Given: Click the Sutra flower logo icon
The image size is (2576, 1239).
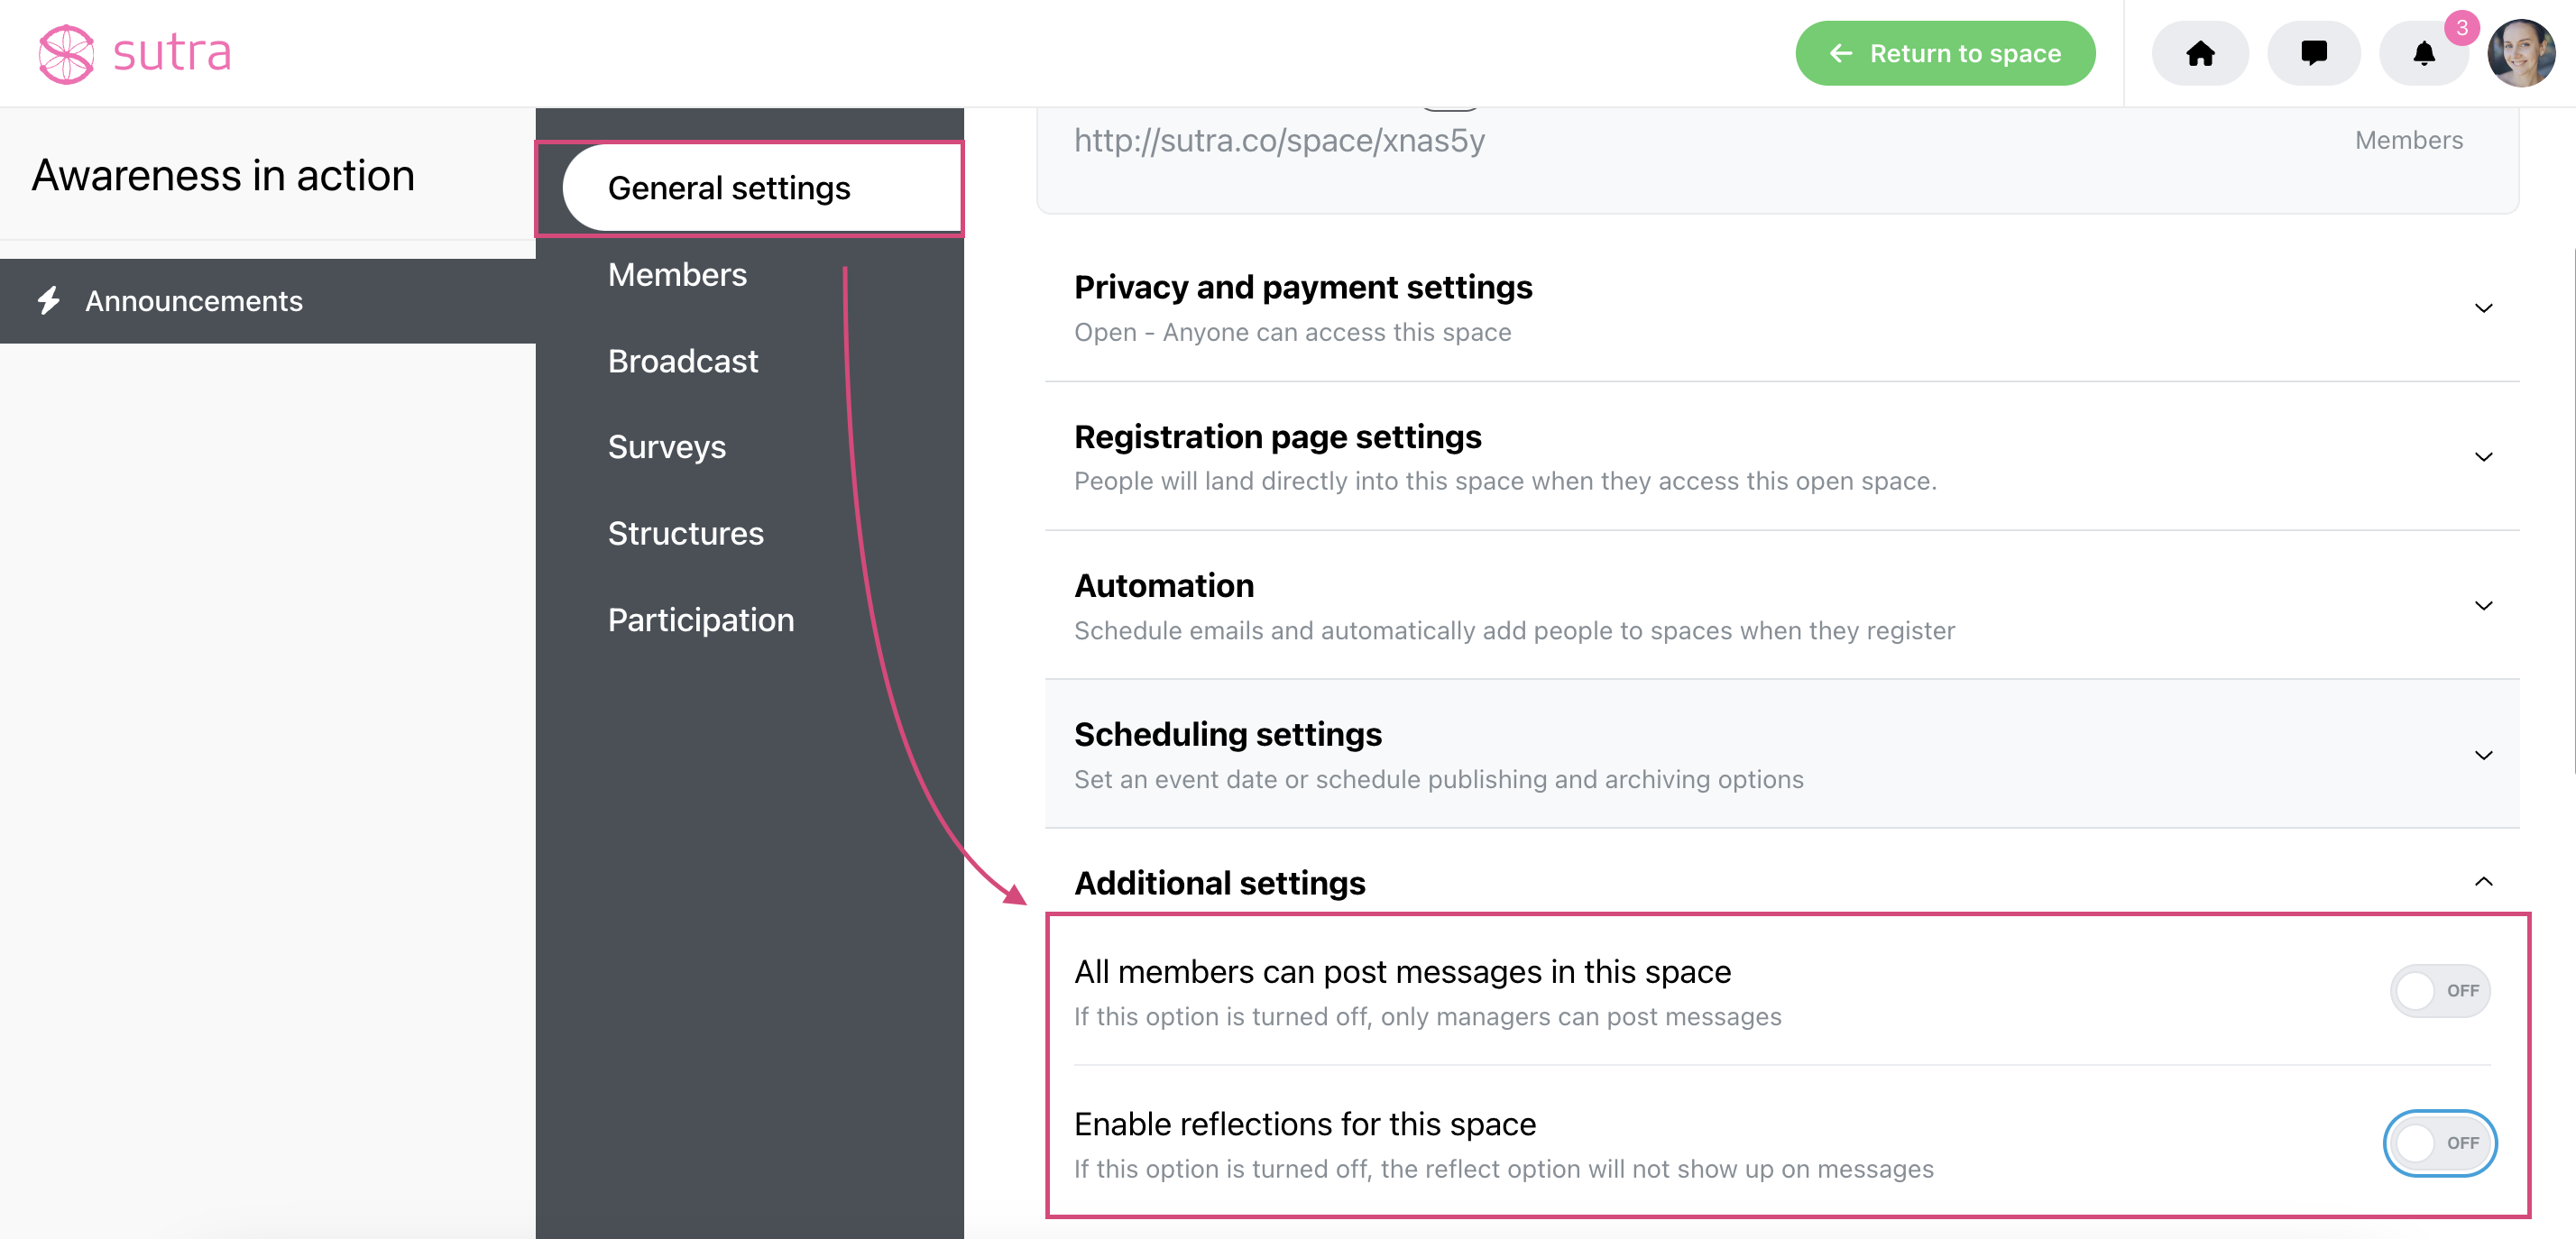Looking at the screenshot, I should [x=66, y=54].
